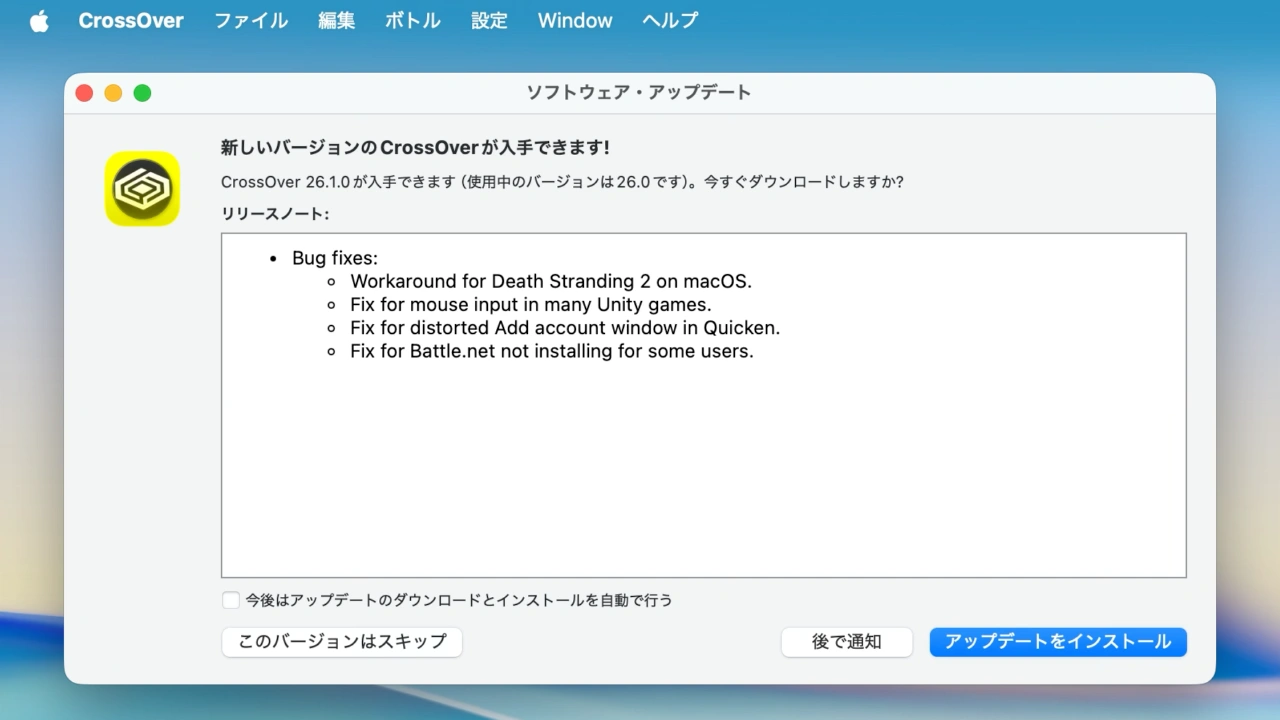The image size is (1280, 720).
Task: Minimize the update dialog with yellow button
Action: click(x=113, y=93)
